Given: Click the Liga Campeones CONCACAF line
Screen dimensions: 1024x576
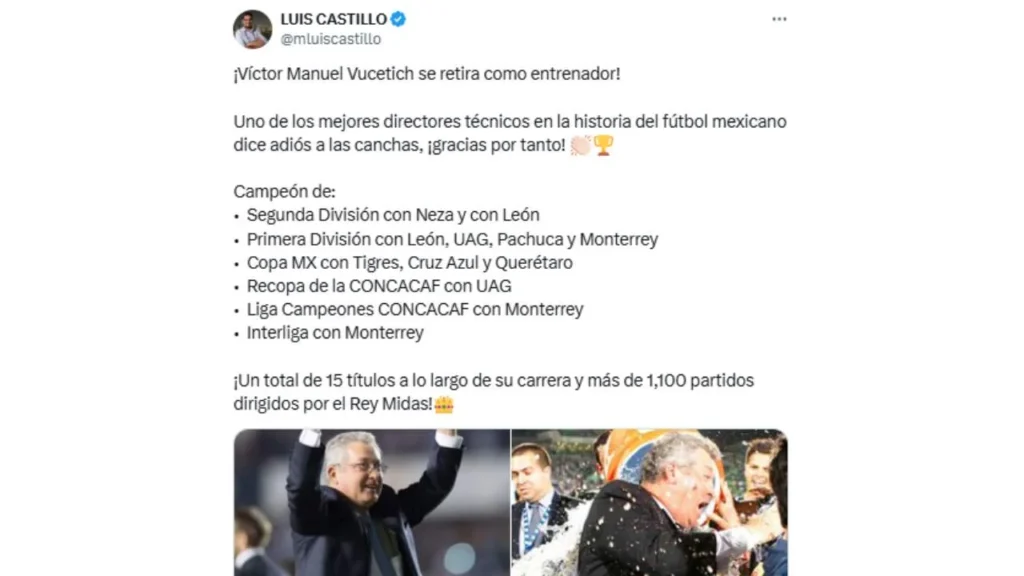Looking at the screenshot, I should [415, 310].
